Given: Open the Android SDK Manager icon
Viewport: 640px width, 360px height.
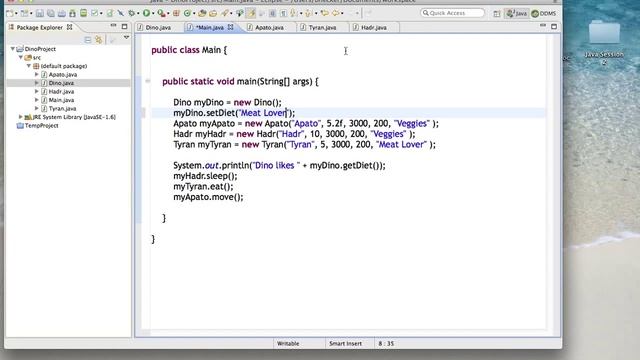Looking at the screenshot, I should [72, 13].
